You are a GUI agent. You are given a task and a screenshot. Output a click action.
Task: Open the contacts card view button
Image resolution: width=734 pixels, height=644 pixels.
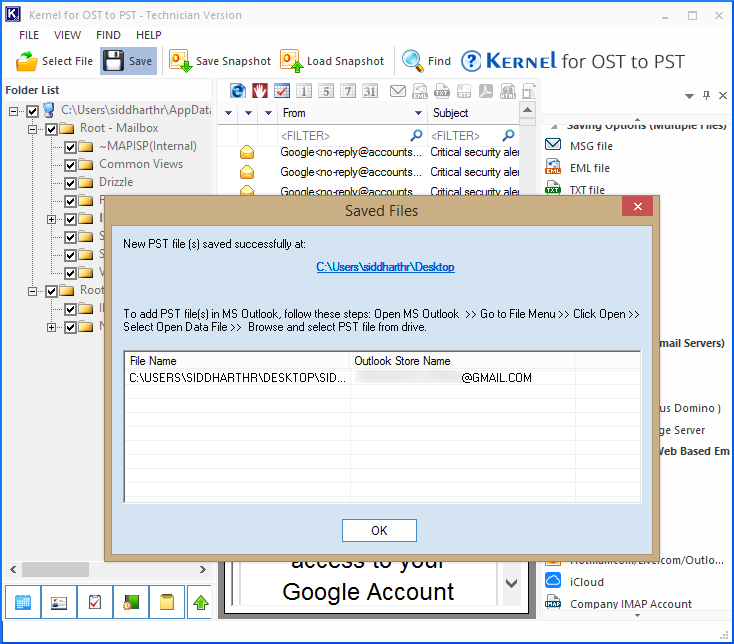(x=59, y=602)
